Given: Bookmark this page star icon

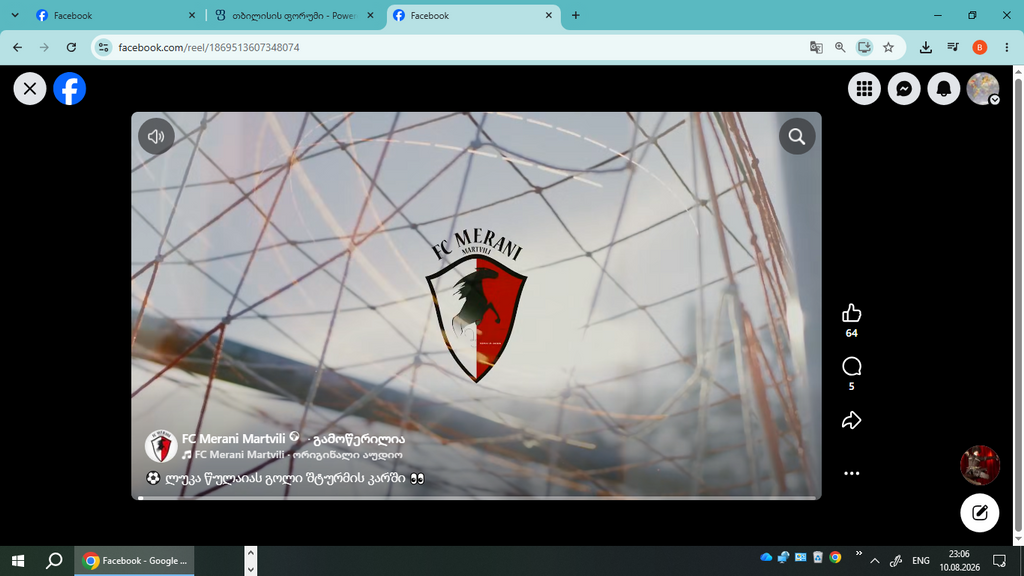Looking at the screenshot, I should (888, 47).
